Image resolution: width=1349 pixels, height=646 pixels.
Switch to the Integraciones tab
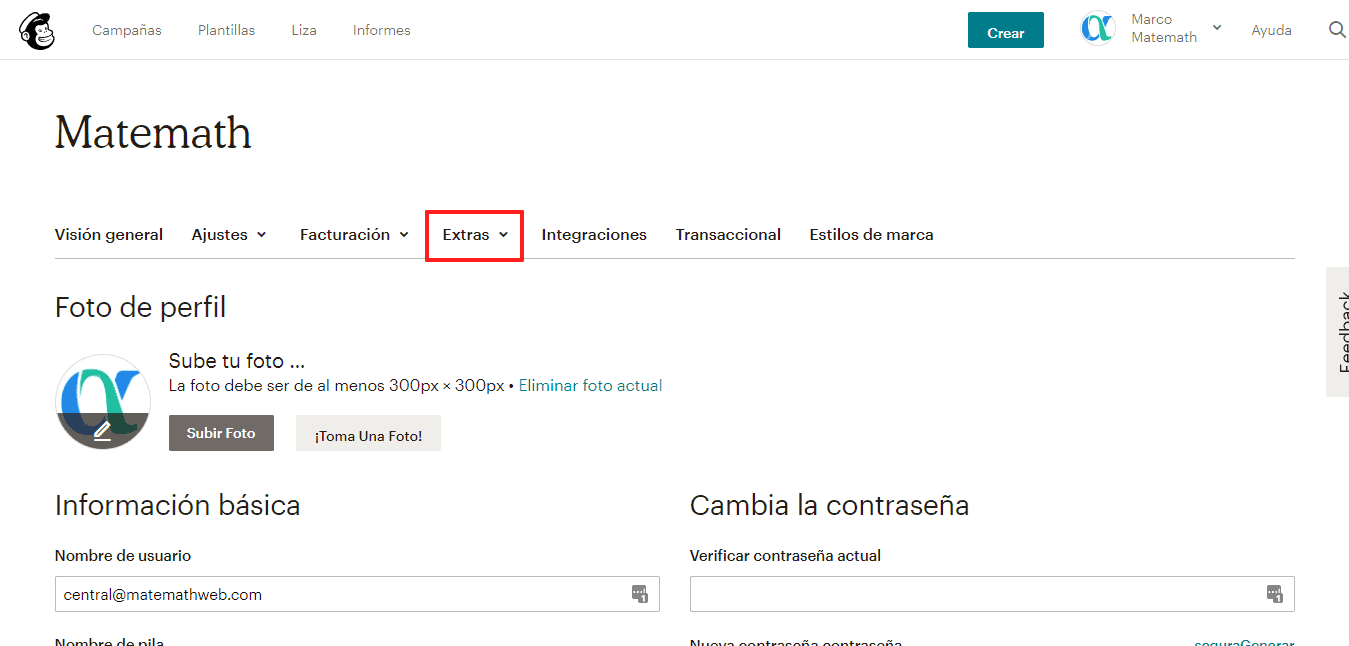(594, 235)
